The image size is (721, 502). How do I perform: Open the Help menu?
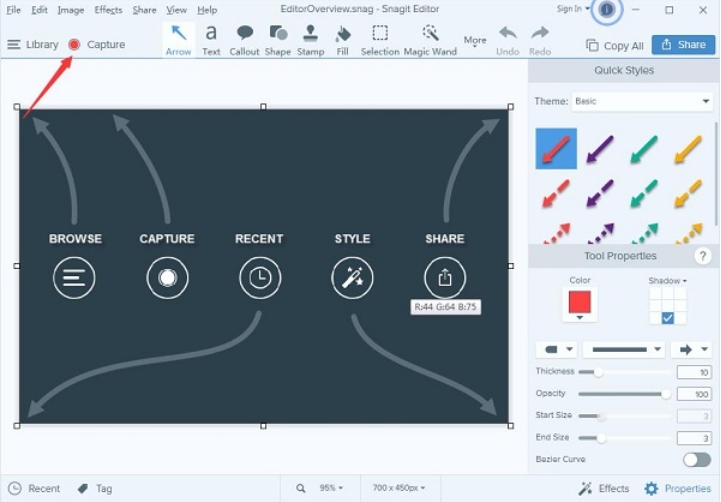click(x=207, y=10)
